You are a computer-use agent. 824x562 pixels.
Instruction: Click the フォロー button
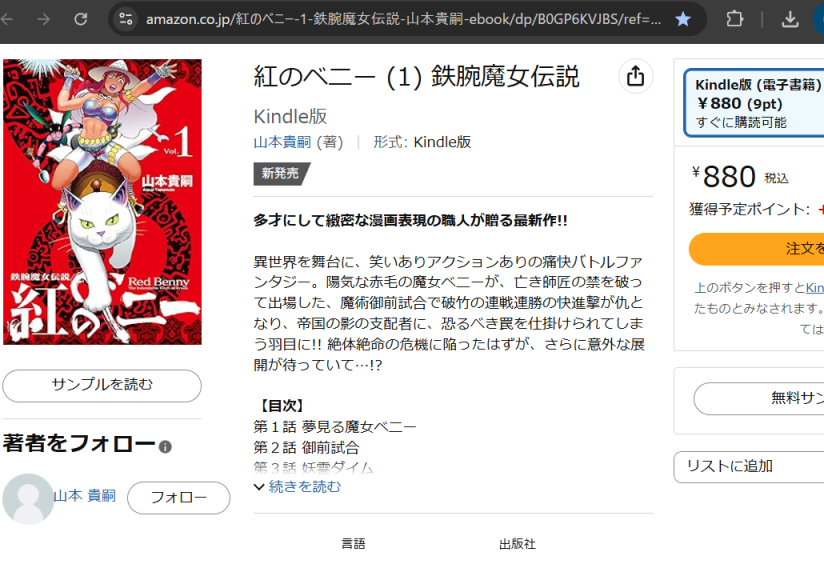179,497
